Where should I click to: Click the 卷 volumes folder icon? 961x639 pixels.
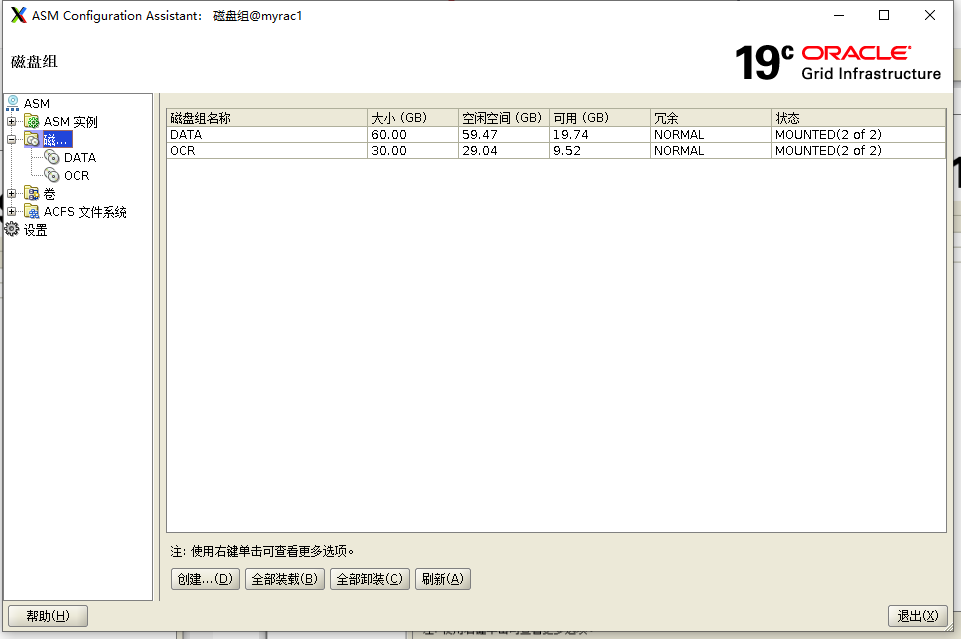coord(32,193)
